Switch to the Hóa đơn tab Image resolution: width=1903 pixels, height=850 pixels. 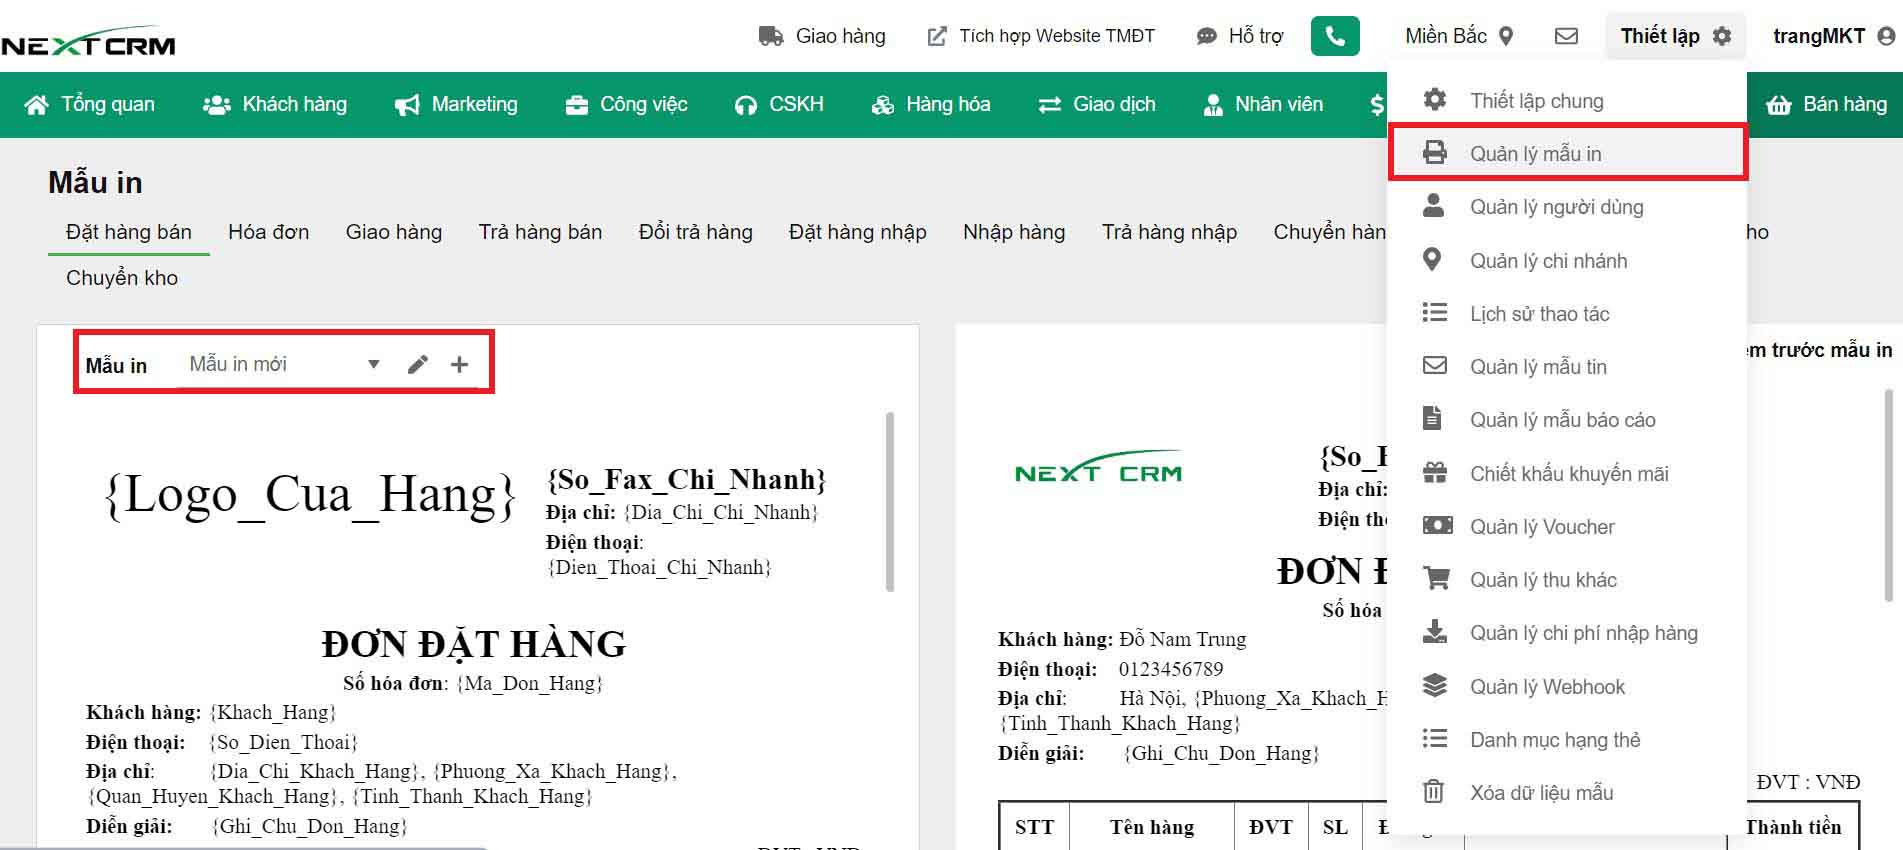[x=268, y=232]
